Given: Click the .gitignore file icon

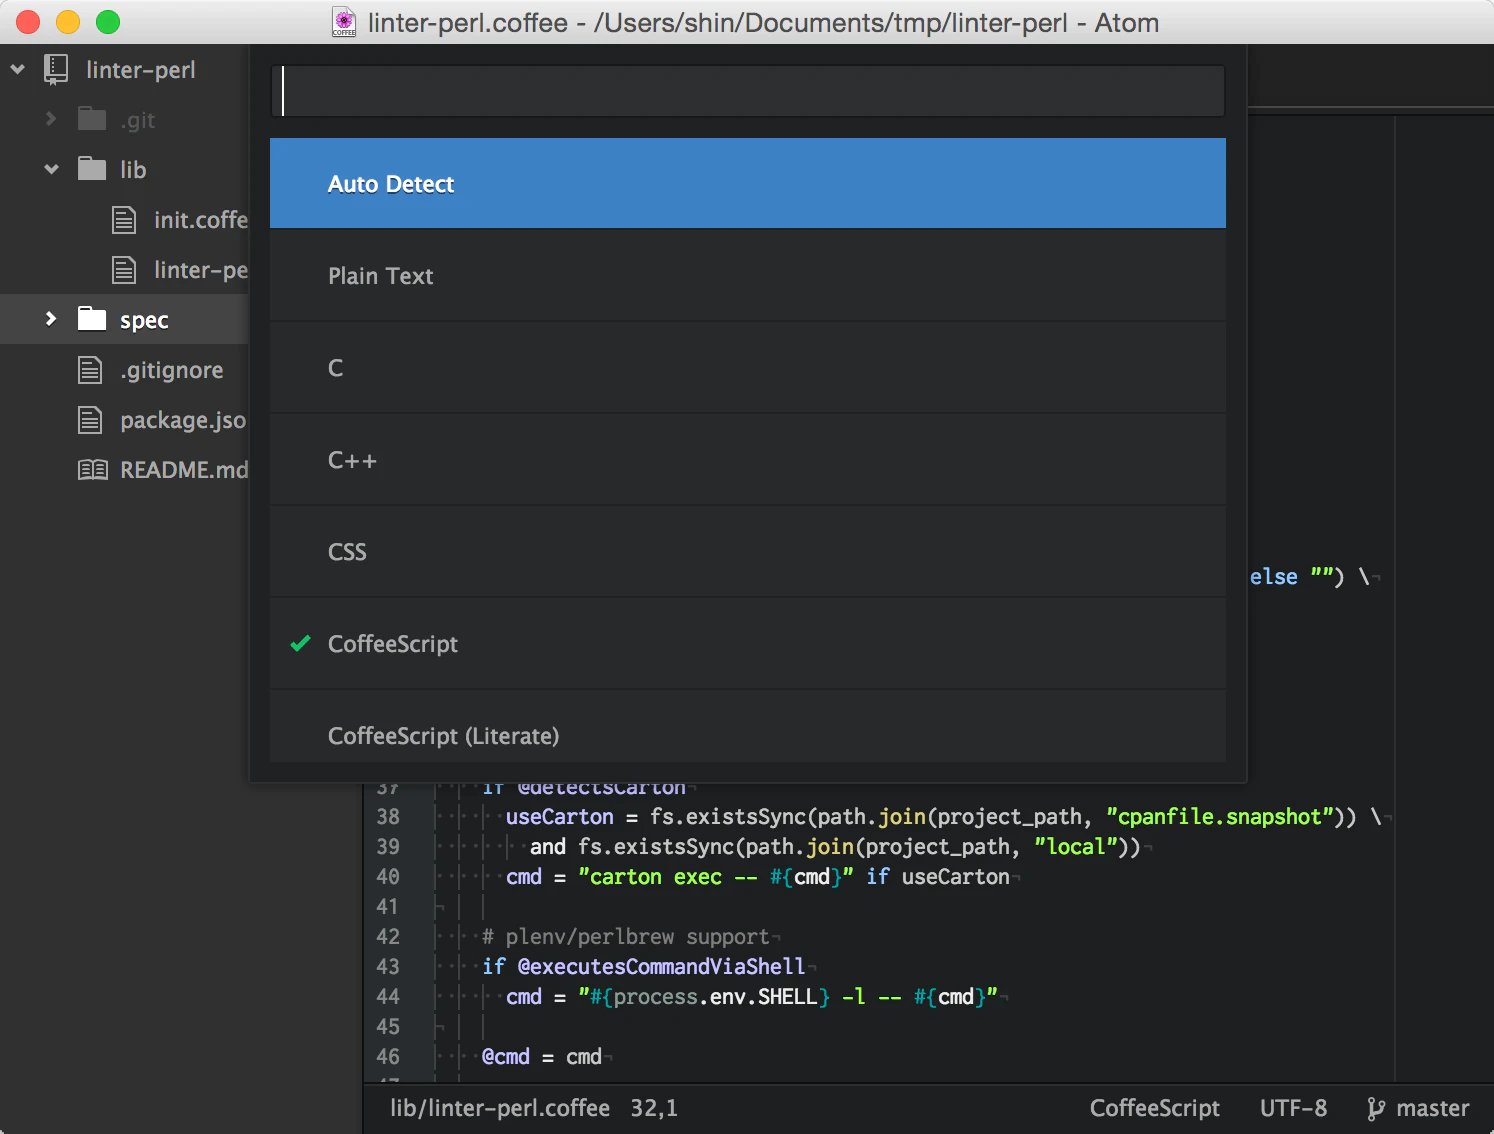Looking at the screenshot, I should click(x=90, y=370).
